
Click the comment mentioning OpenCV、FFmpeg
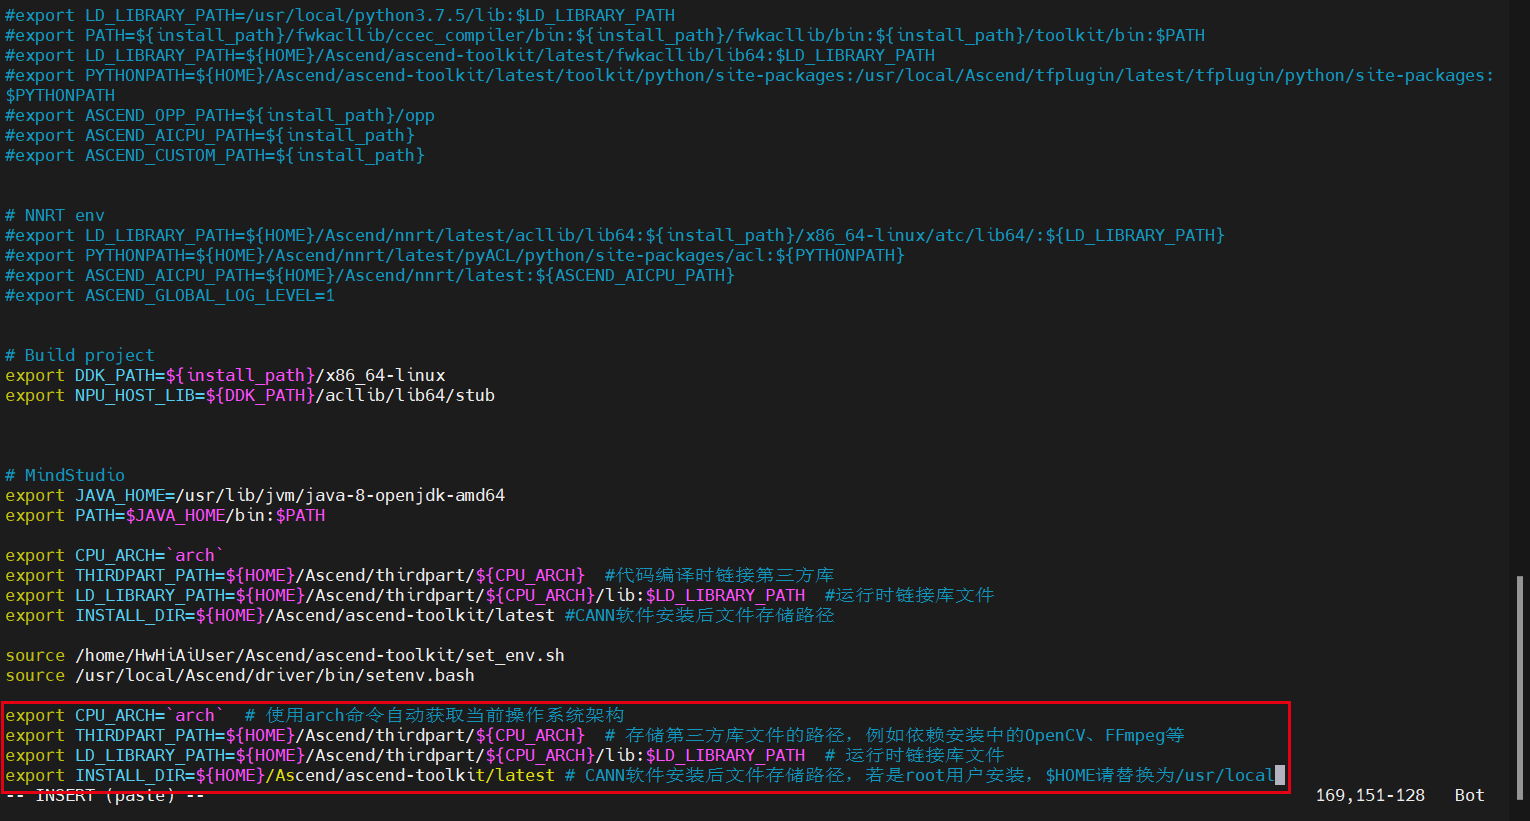click(x=895, y=735)
